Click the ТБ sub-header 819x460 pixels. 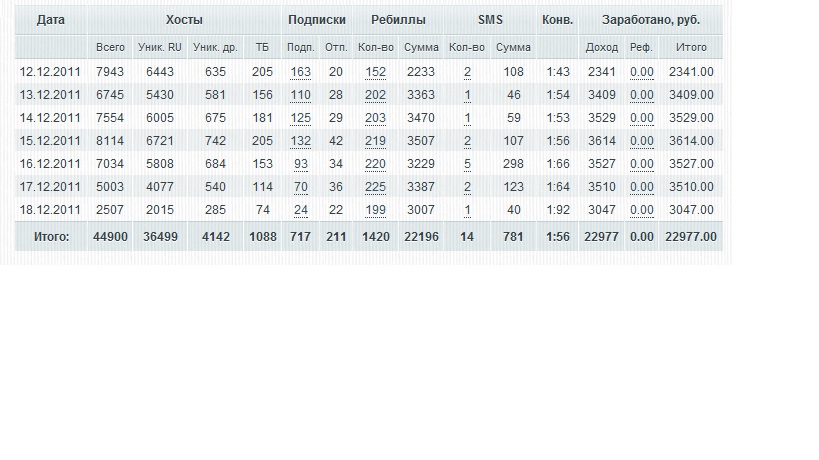[x=262, y=47]
